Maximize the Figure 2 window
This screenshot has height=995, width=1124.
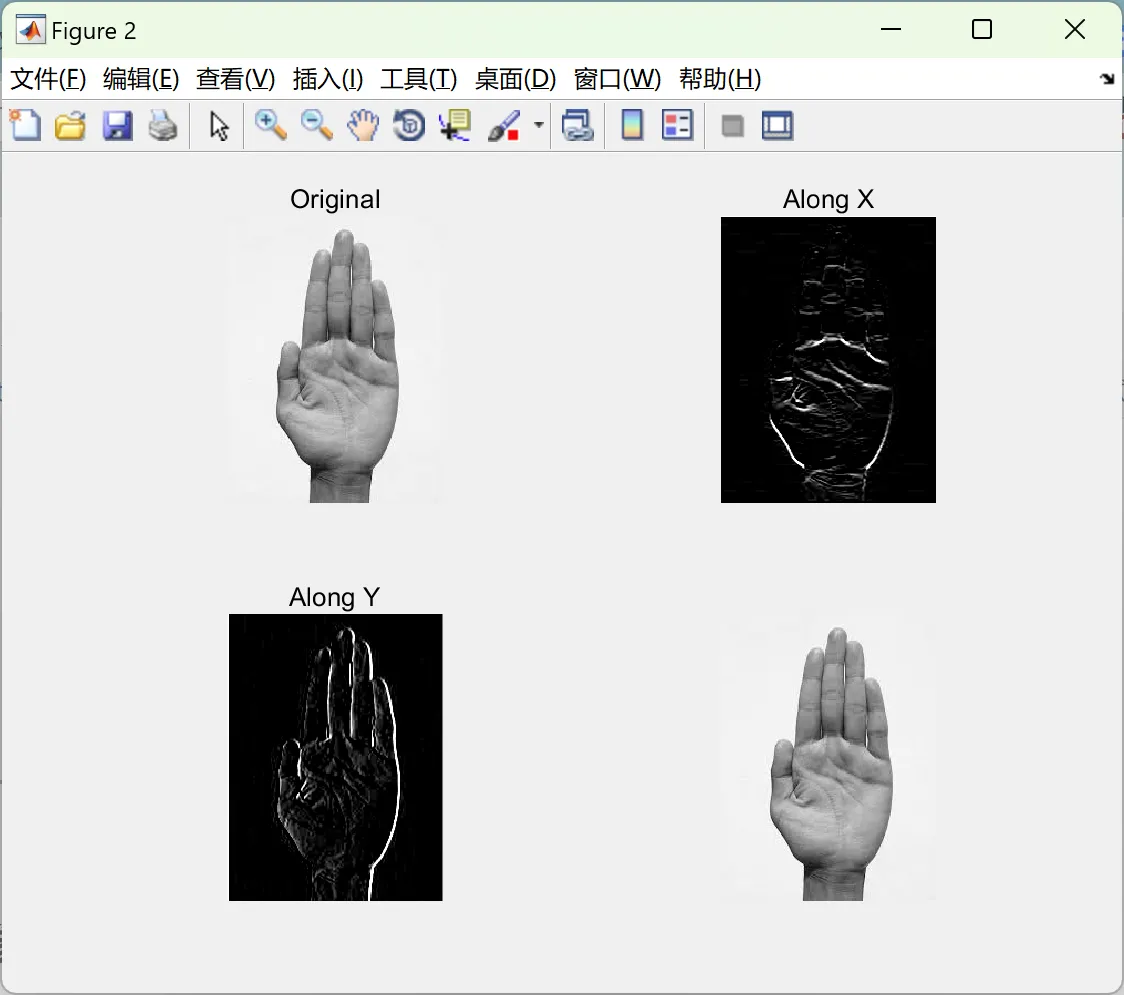[x=982, y=29]
